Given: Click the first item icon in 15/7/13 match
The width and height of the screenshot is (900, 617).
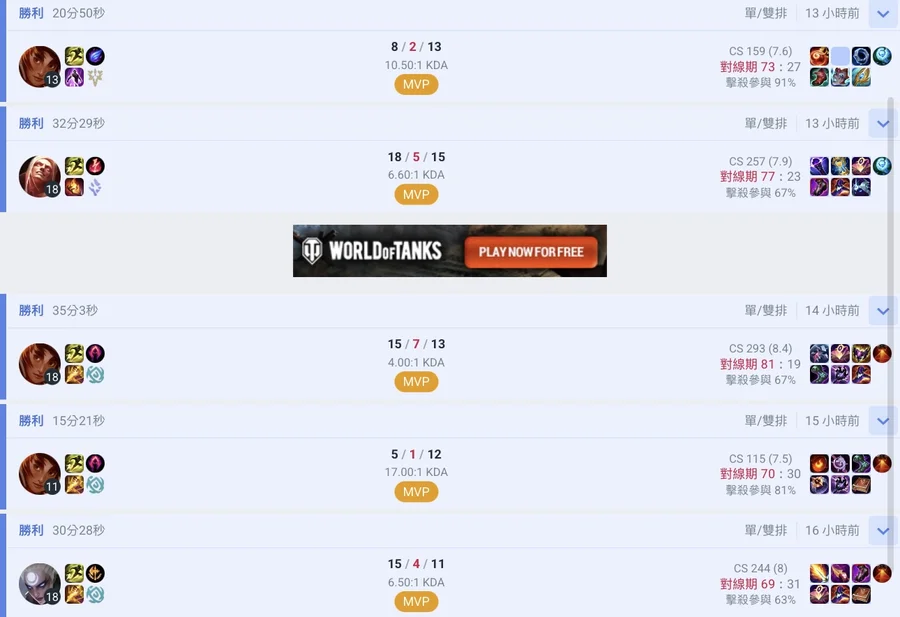Looking at the screenshot, I should tap(819, 353).
